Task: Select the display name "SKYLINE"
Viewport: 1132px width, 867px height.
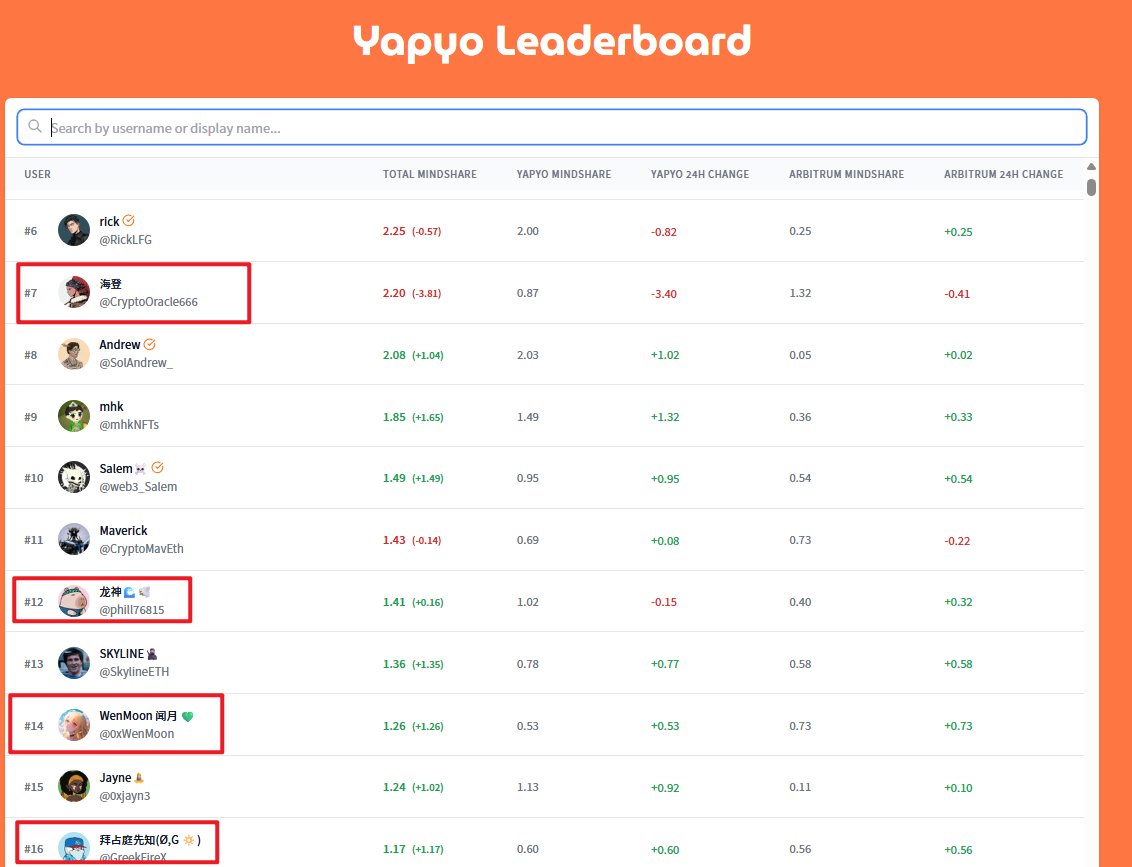Action: [122, 654]
